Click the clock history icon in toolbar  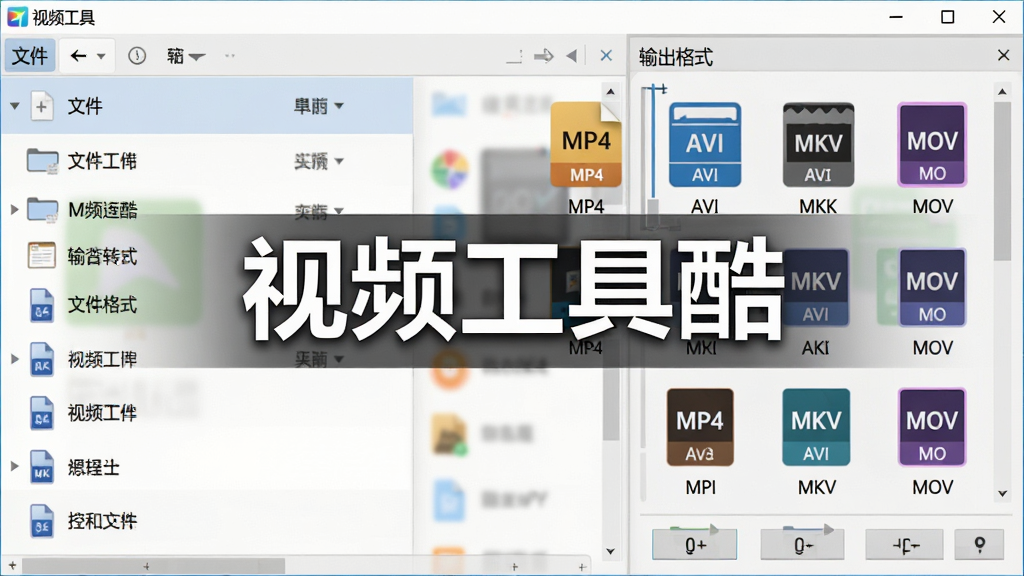click(136, 56)
